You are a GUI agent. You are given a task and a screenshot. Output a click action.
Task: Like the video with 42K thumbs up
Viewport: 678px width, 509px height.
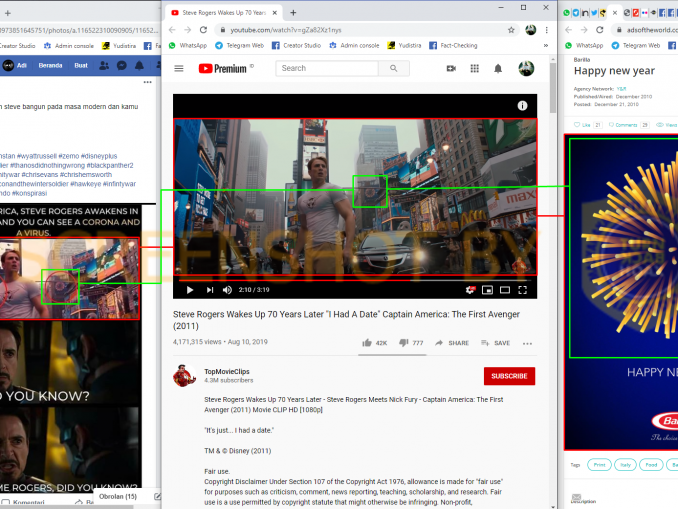[x=374, y=343]
